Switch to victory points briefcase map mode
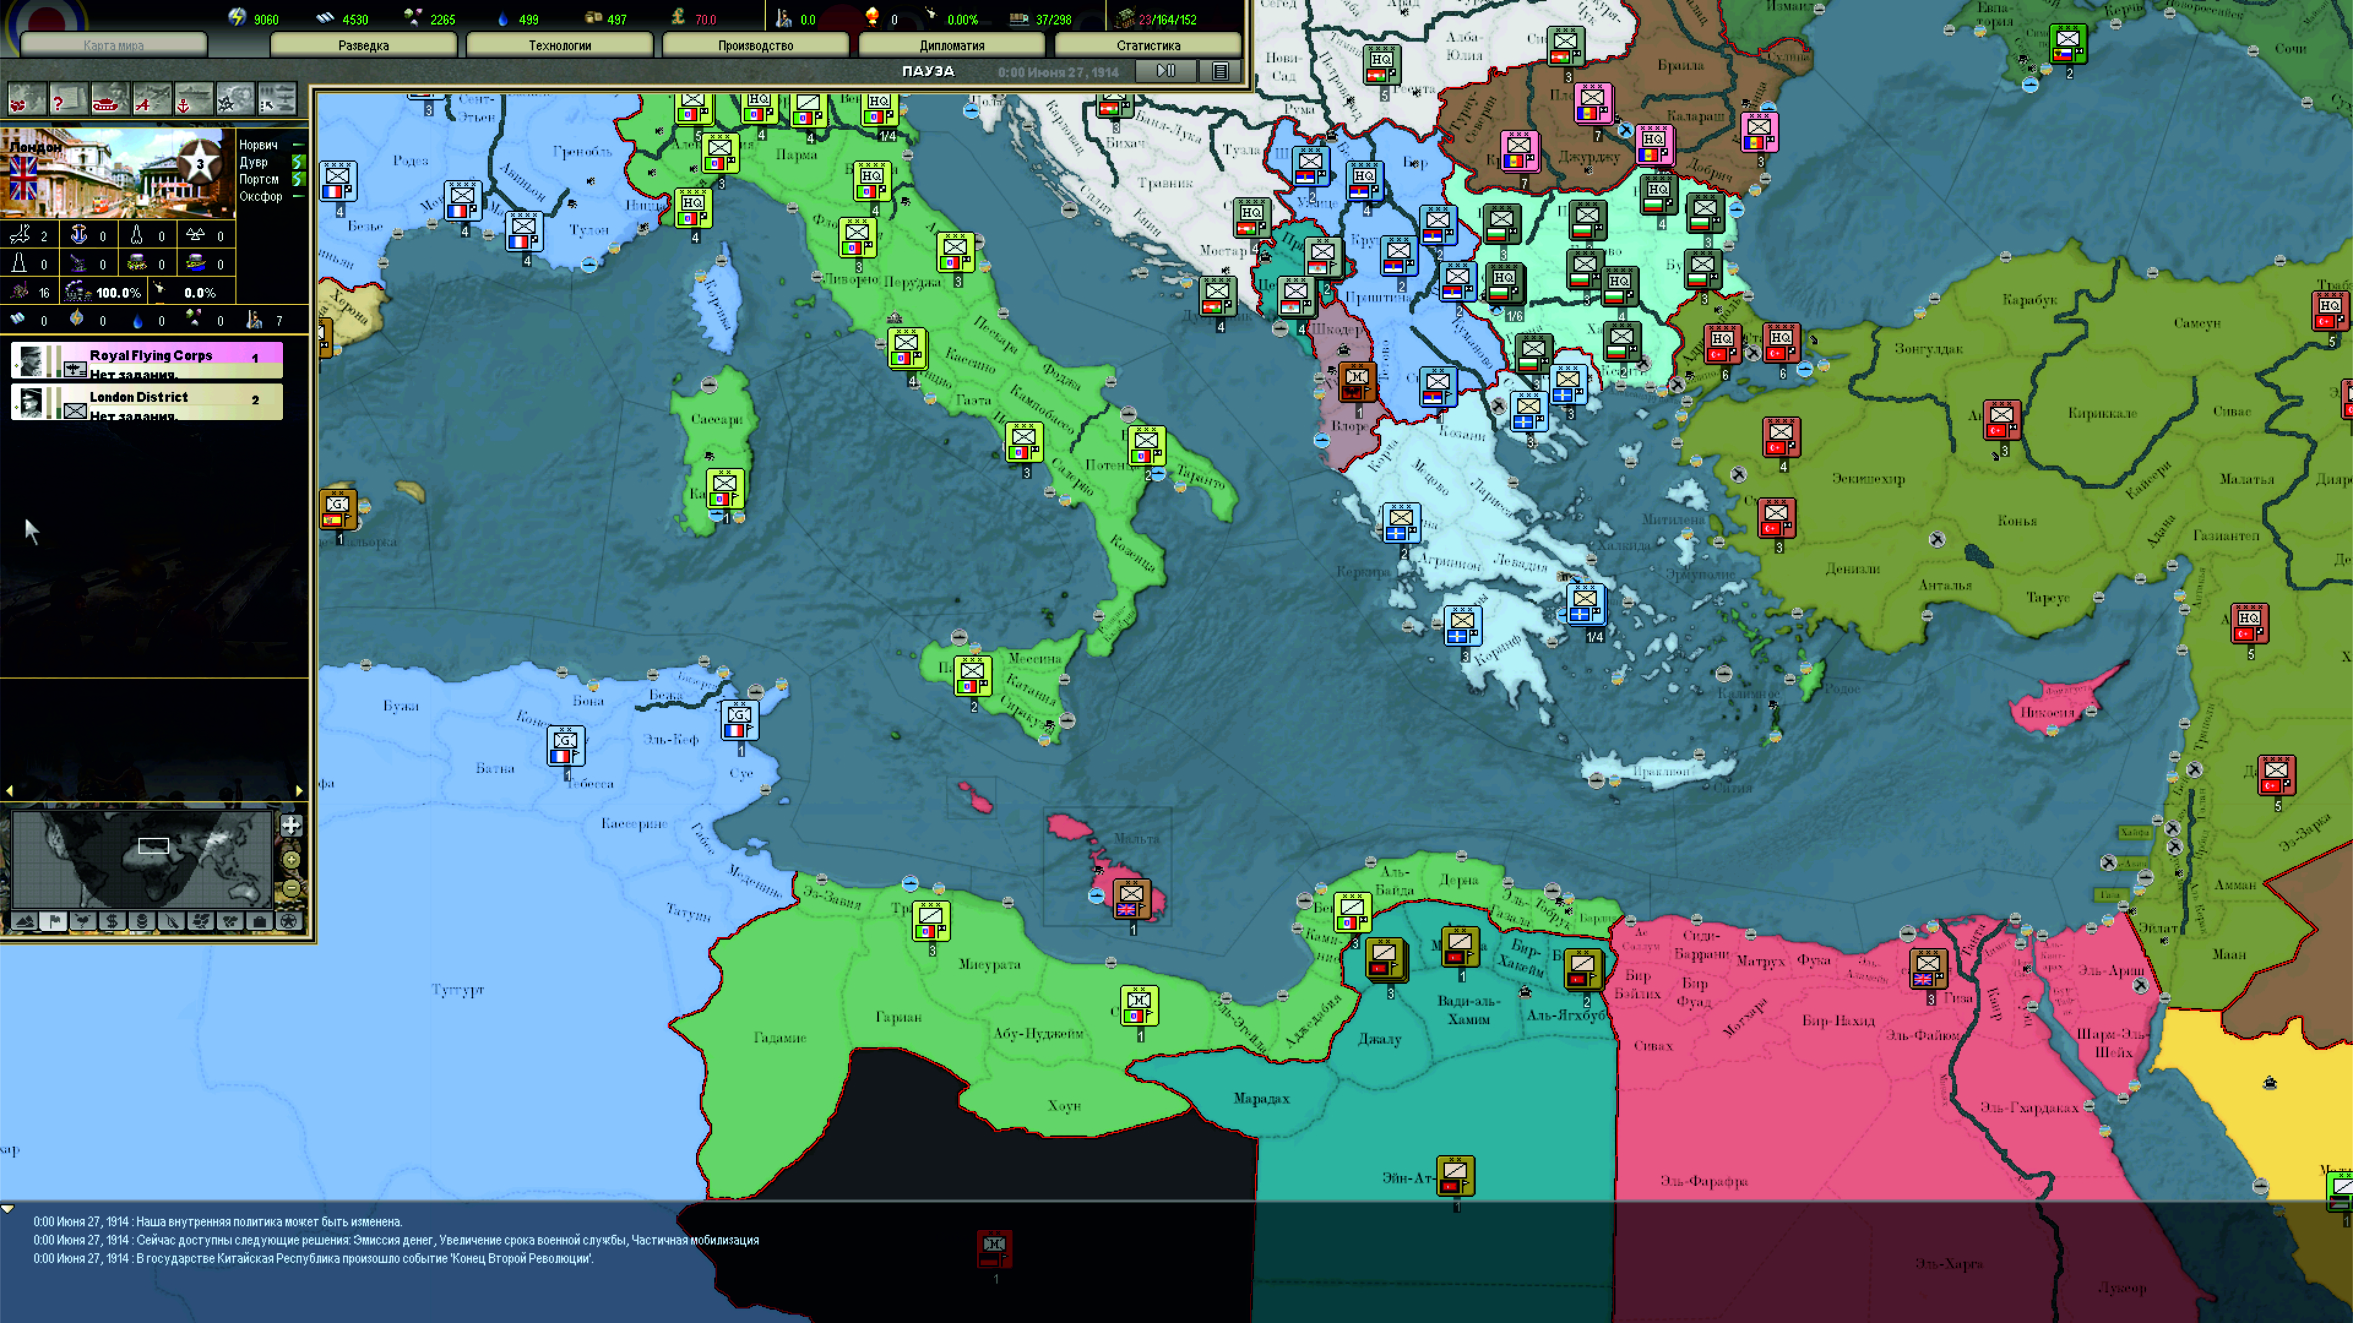This screenshot has height=1323, width=2353. pos(259,921)
